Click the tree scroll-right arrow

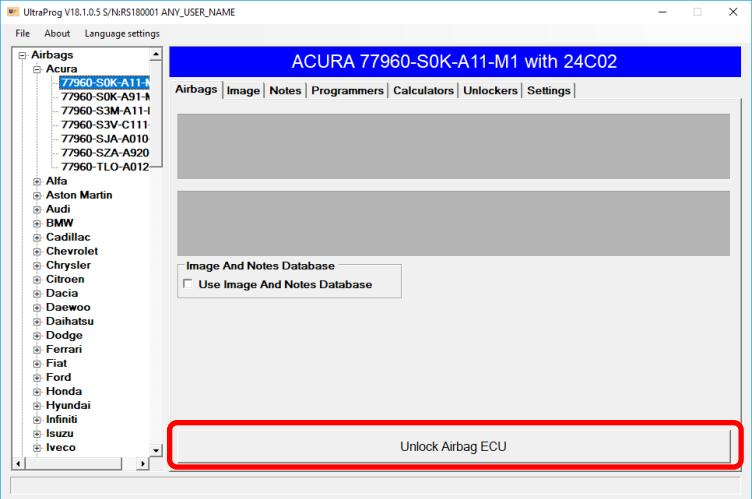click(142, 463)
